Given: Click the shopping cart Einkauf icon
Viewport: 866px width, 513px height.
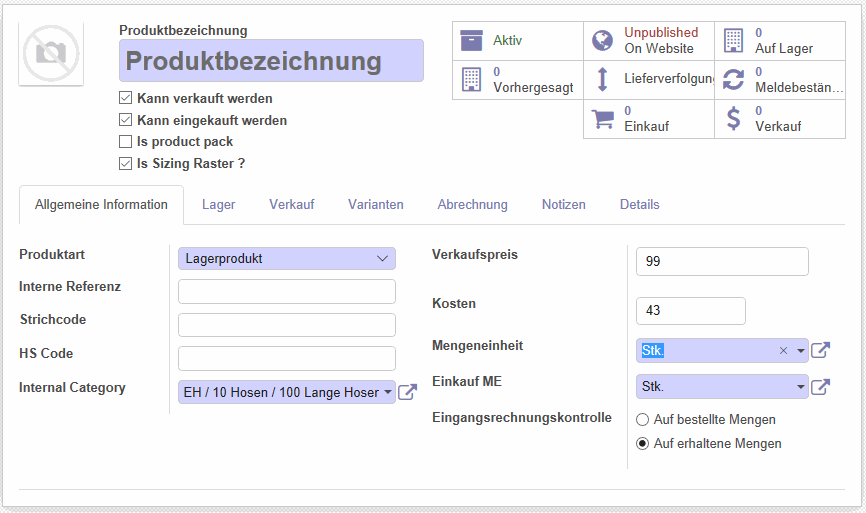Looking at the screenshot, I should [x=603, y=119].
